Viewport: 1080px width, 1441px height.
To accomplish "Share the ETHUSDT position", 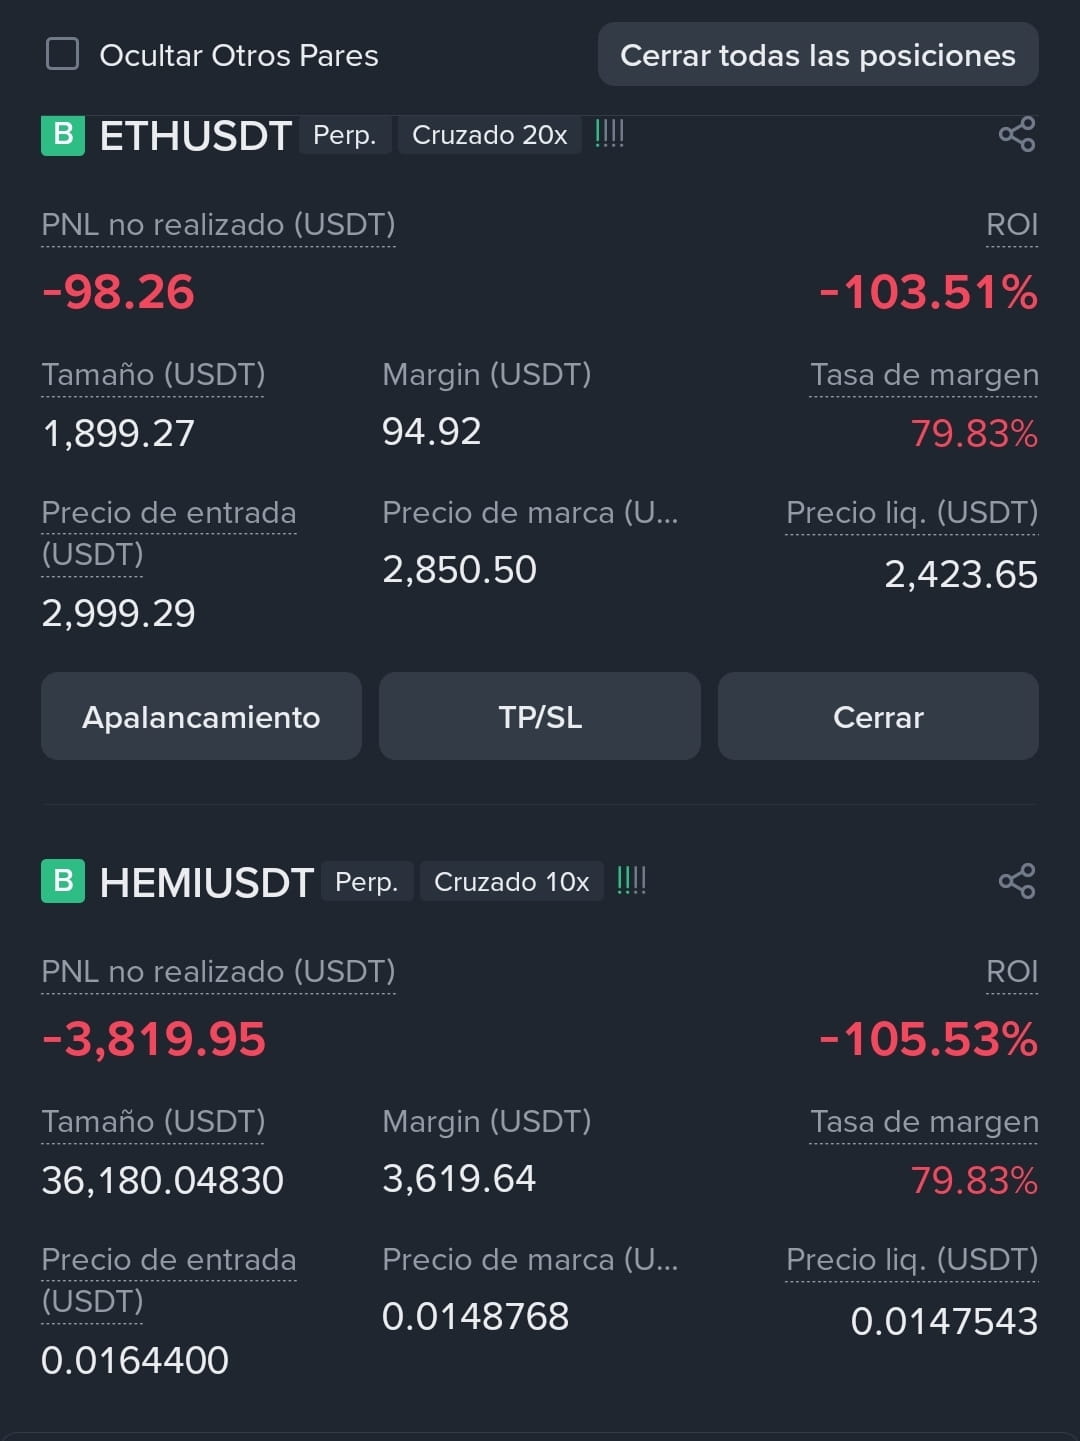I will pyautogui.click(x=1017, y=134).
